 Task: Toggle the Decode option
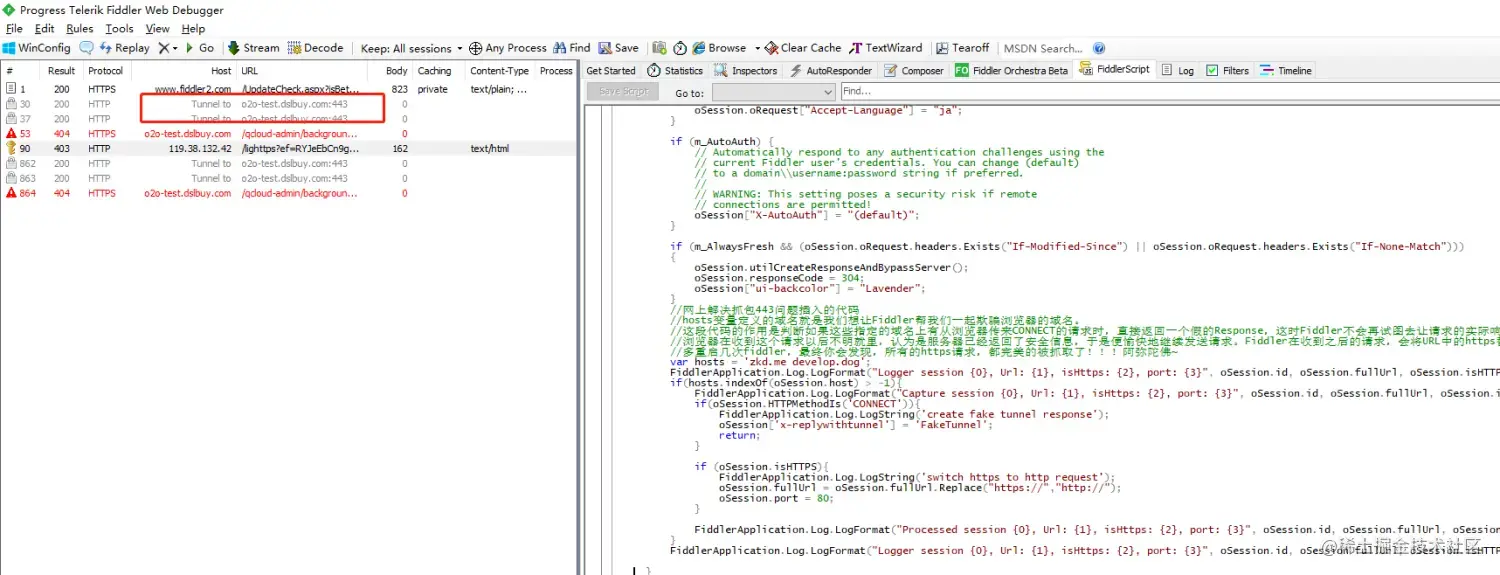[x=316, y=48]
